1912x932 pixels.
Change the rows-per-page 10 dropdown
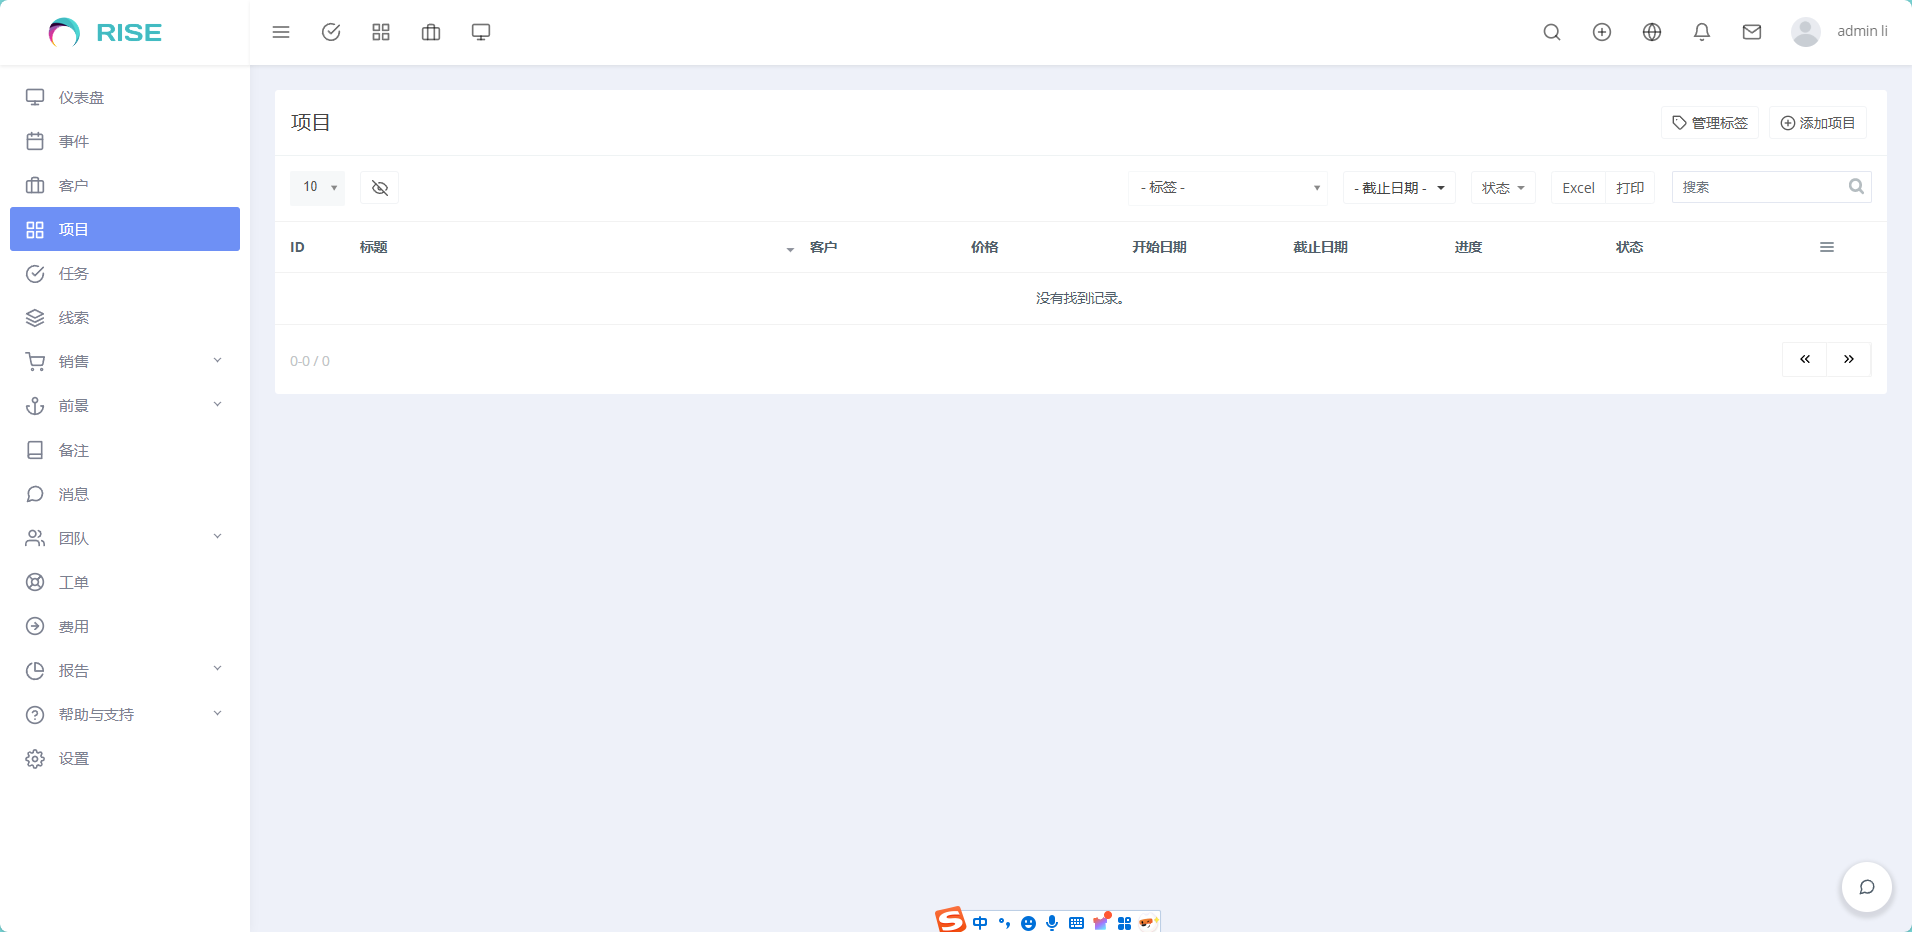[318, 187]
